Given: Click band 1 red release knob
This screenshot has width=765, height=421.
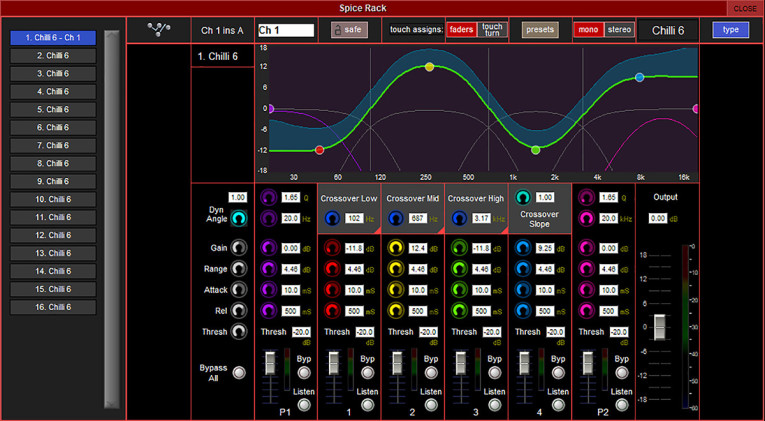Looking at the screenshot, I should point(332,310).
